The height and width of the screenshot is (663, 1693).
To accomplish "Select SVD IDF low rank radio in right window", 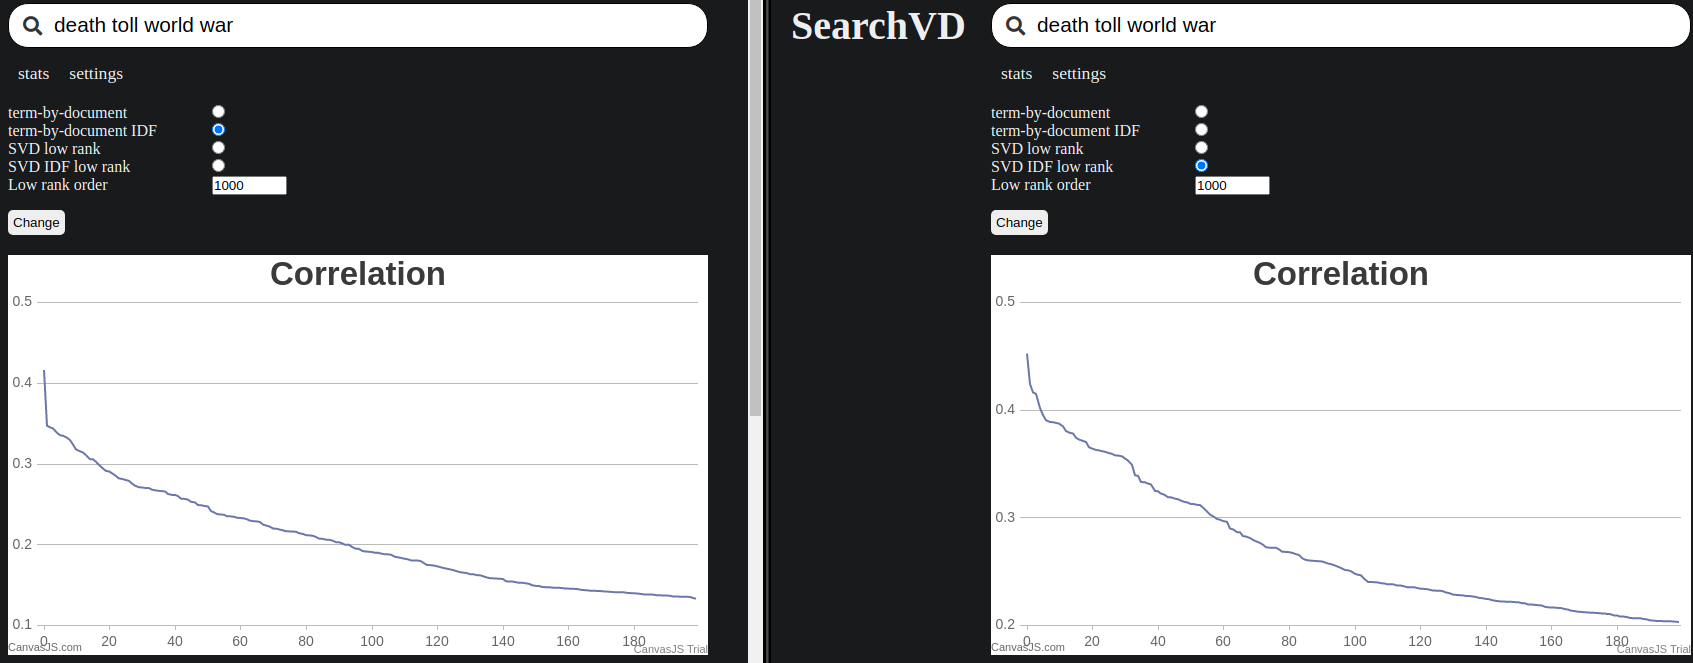I will click(x=1201, y=166).
